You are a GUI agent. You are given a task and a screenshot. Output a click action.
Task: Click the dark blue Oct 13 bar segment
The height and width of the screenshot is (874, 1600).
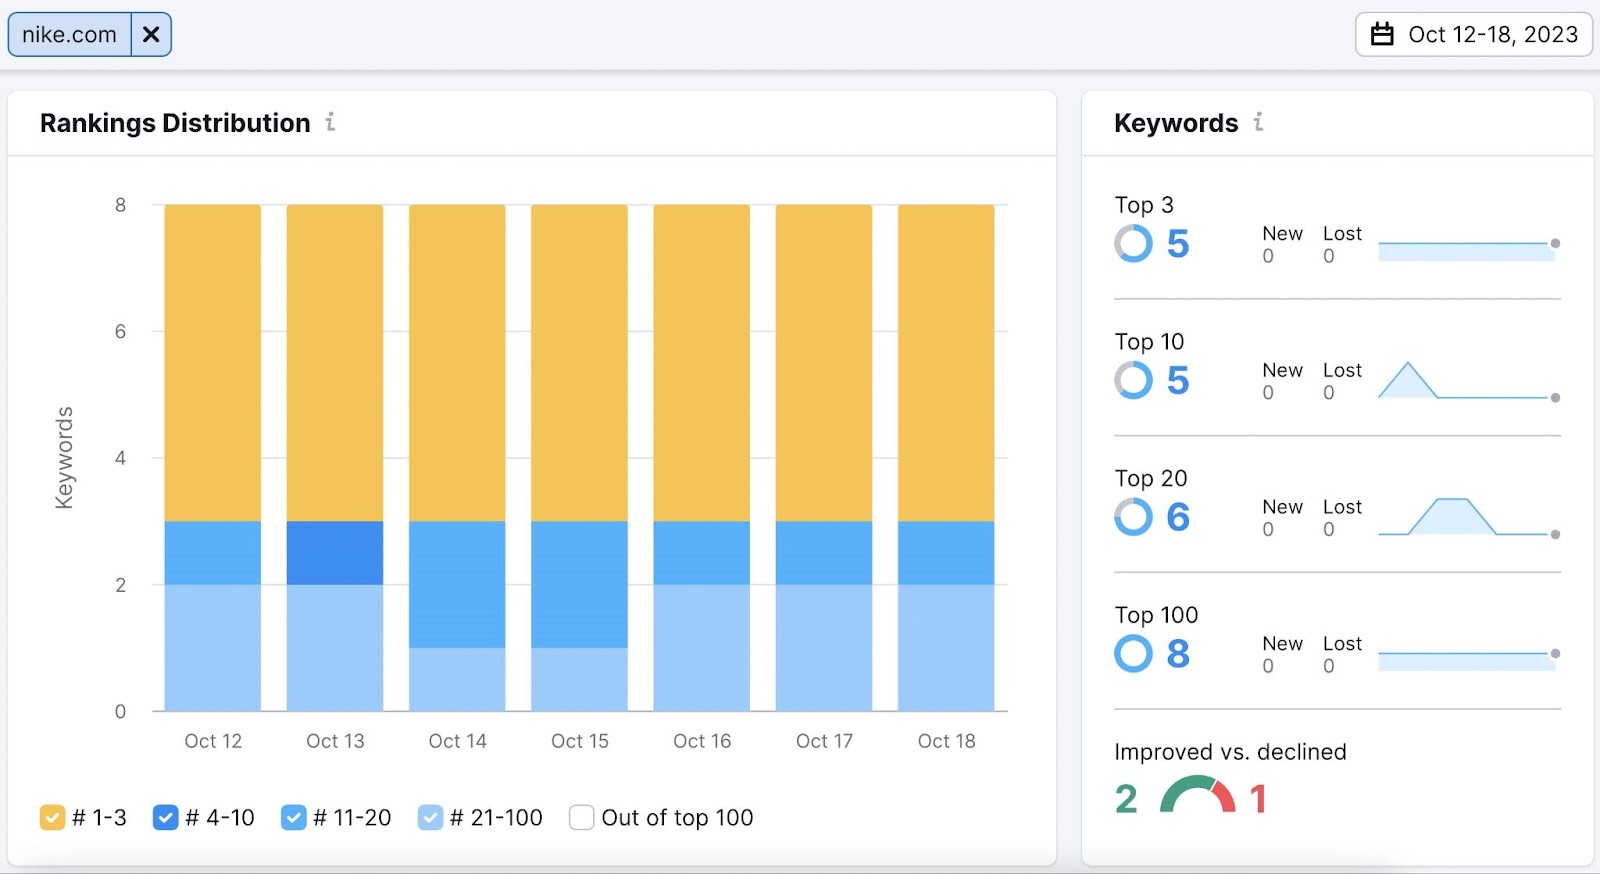tap(335, 552)
